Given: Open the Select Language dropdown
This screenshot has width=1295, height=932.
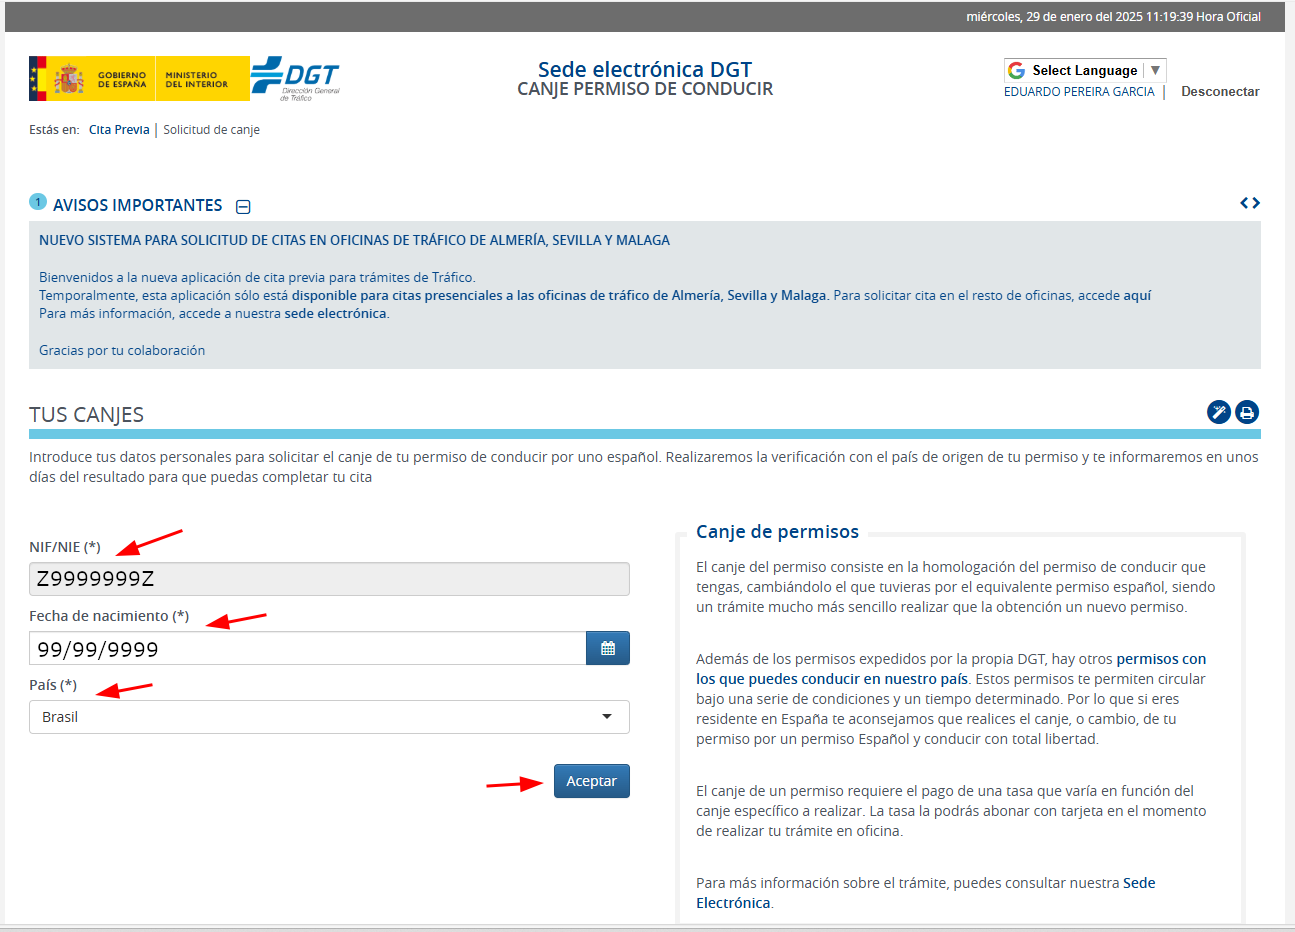Looking at the screenshot, I should (x=1085, y=70).
